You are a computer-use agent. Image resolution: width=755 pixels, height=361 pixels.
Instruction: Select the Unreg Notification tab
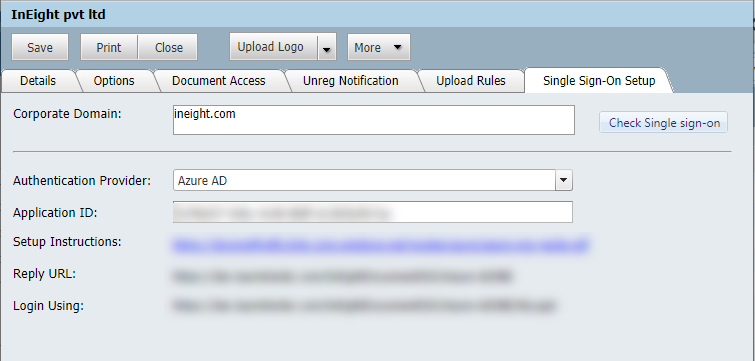coord(351,81)
